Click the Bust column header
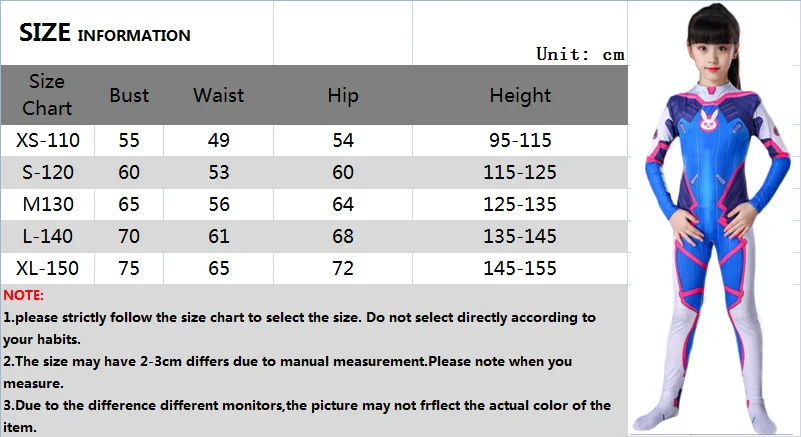 pos(129,95)
